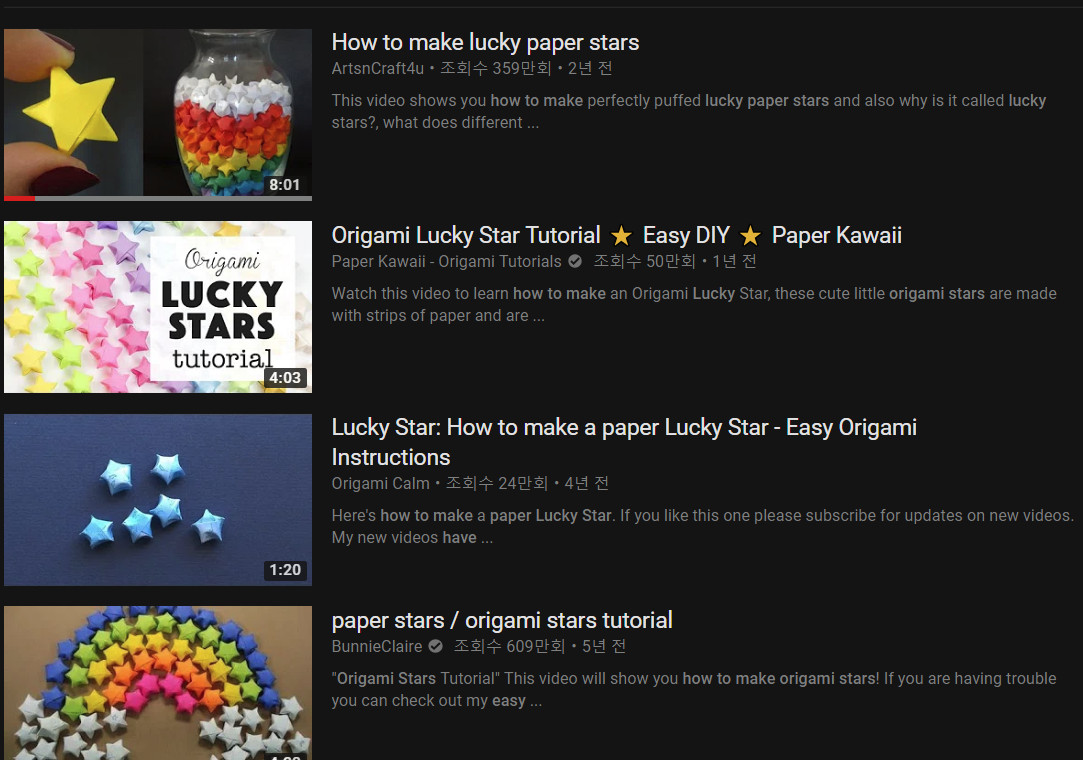Image resolution: width=1083 pixels, height=760 pixels.
Task: Click the 8:01 duration badge
Action: point(284,185)
